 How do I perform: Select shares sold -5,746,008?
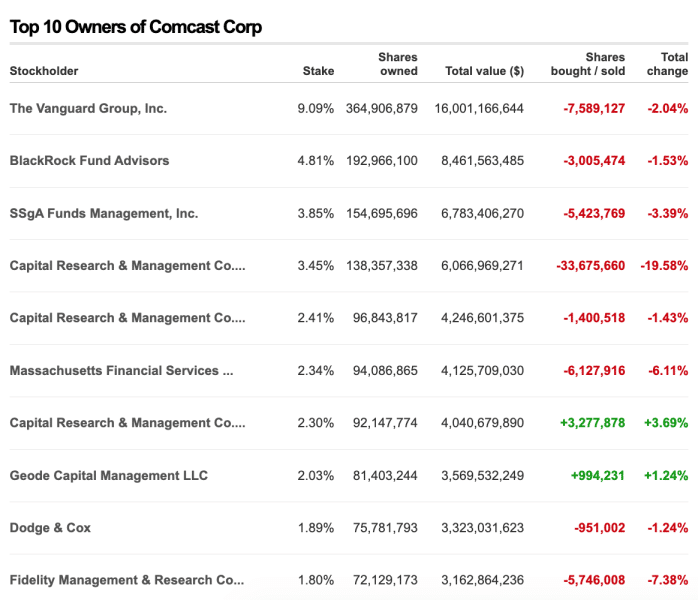[x=594, y=580]
